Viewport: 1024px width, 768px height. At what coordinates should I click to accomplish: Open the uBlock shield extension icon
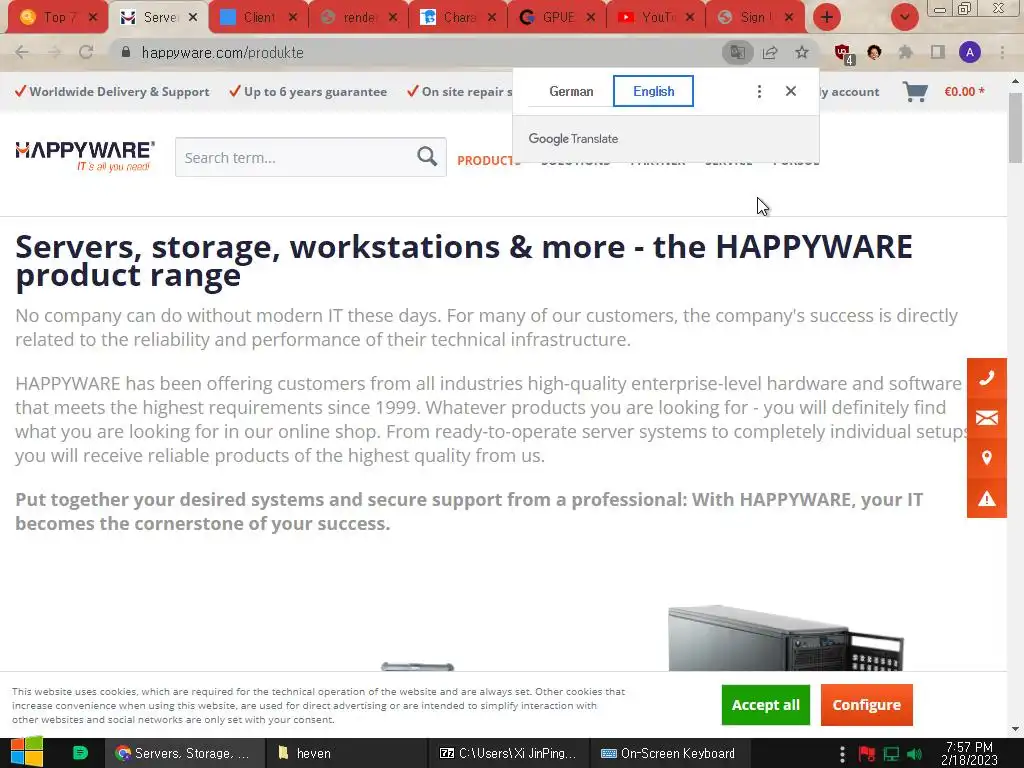tap(843, 53)
